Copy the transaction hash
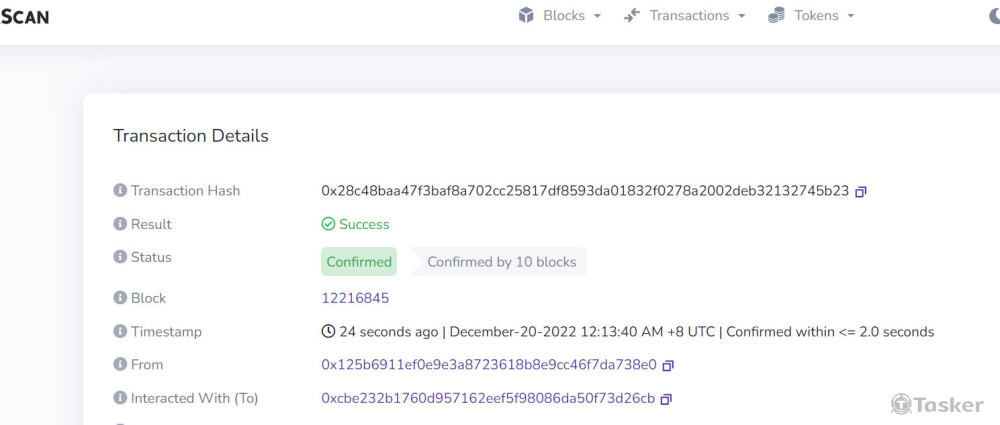 pyautogui.click(x=860, y=191)
